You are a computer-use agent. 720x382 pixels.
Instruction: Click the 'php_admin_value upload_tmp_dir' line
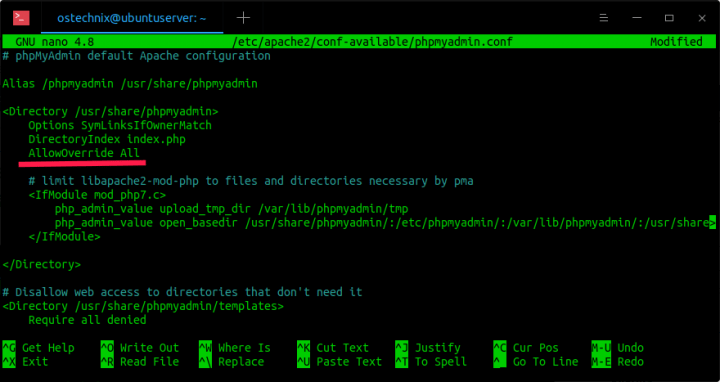pyautogui.click(x=231, y=209)
